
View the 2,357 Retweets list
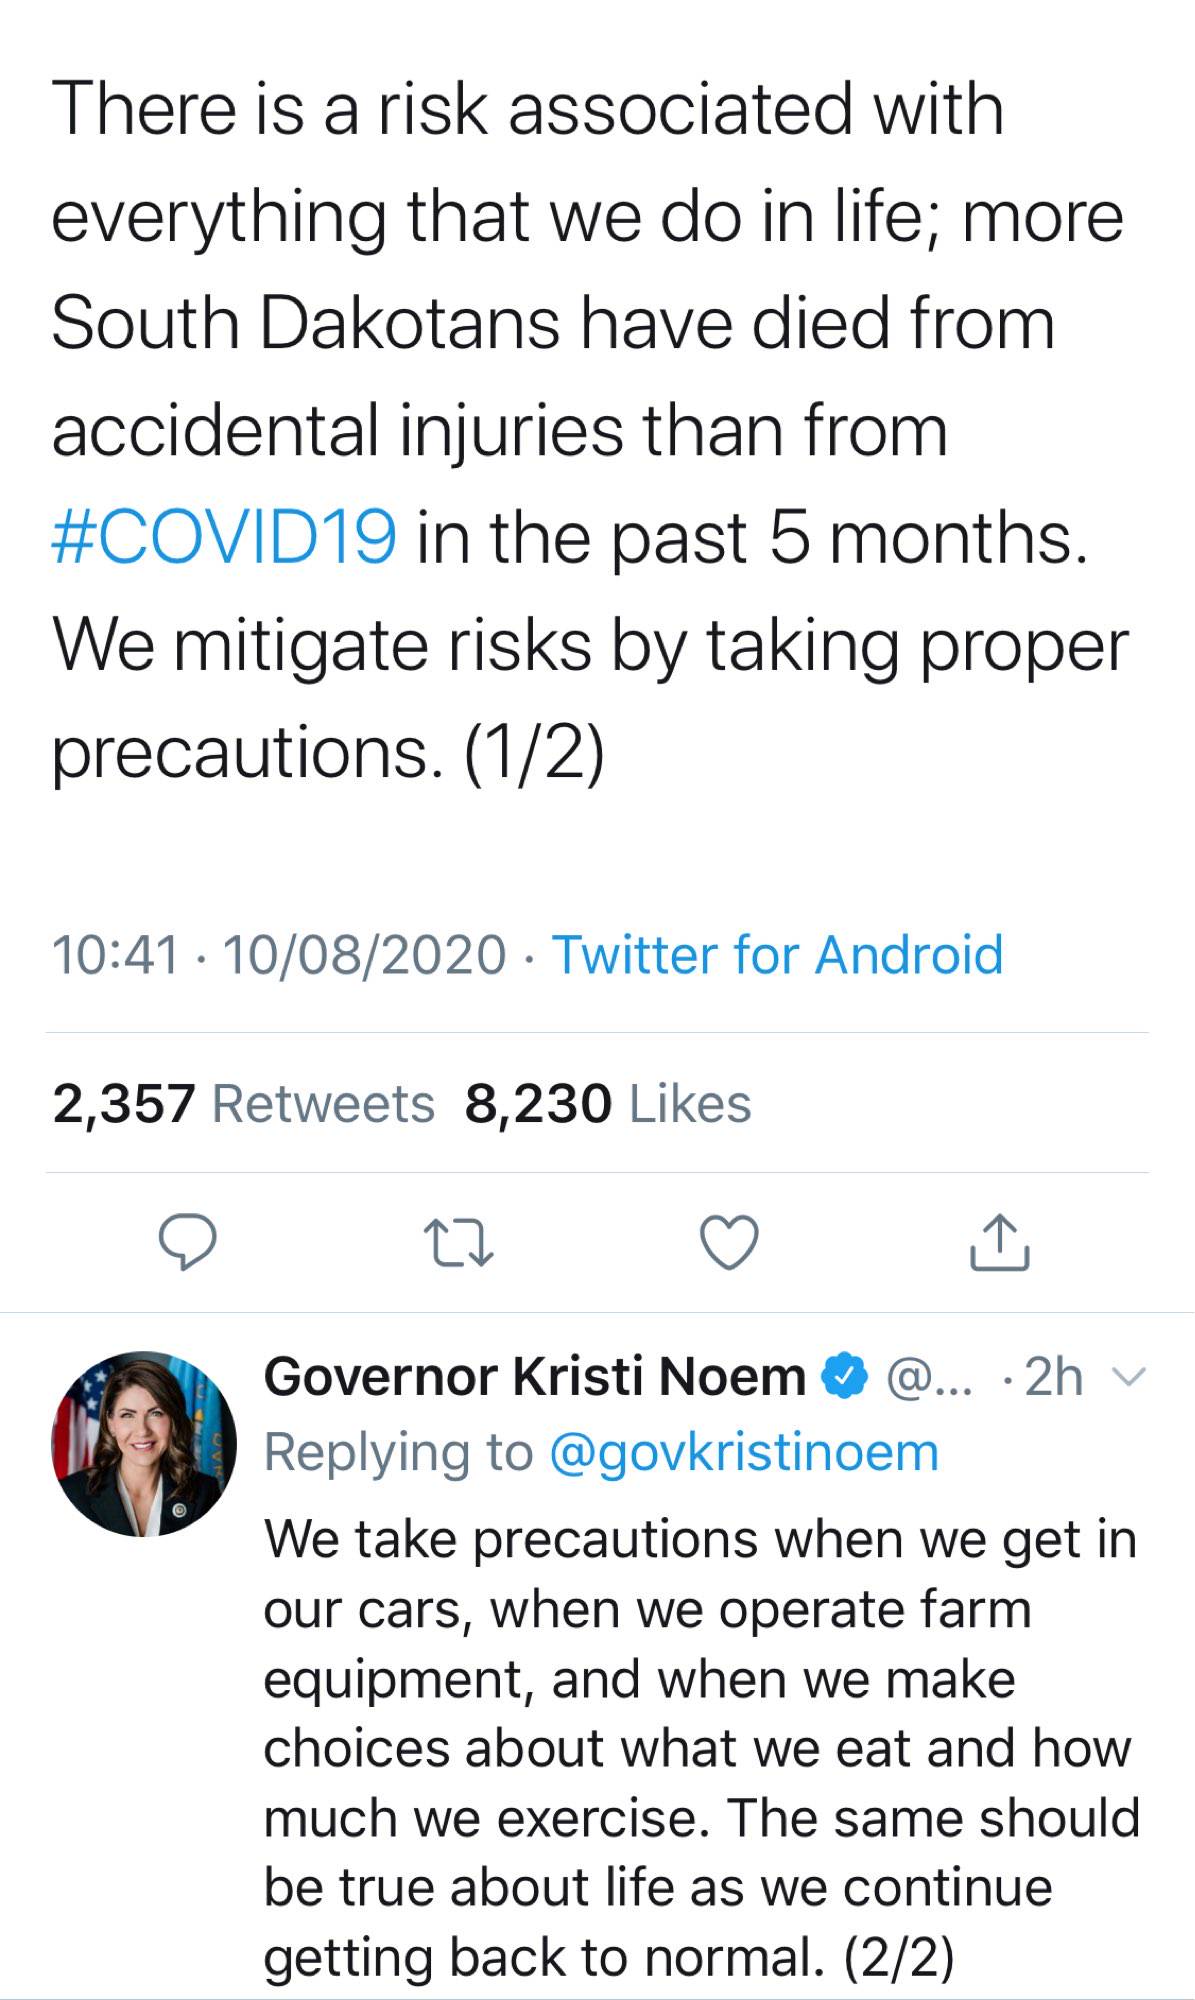tap(243, 1103)
